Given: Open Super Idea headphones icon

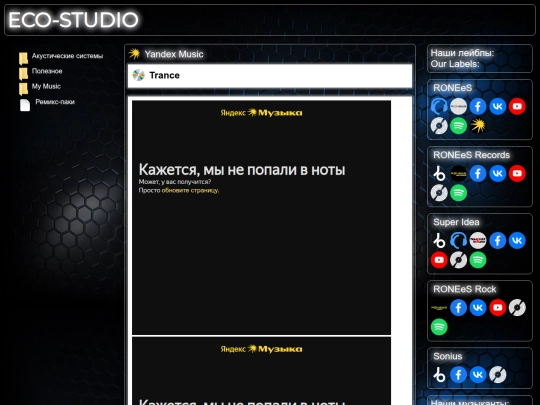Looking at the screenshot, I should [x=458, y=240].
